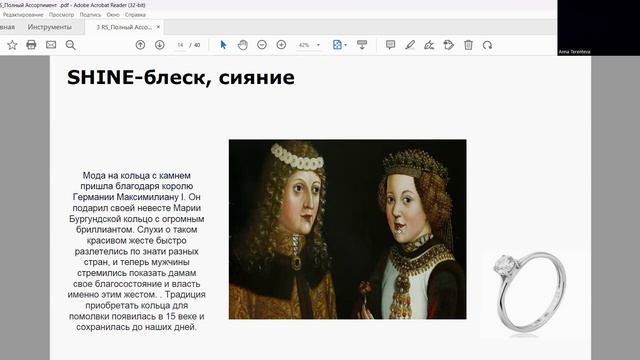Open the page fit options dropdown arrow
The image size is (640, 360).
[x=346, y=45]
